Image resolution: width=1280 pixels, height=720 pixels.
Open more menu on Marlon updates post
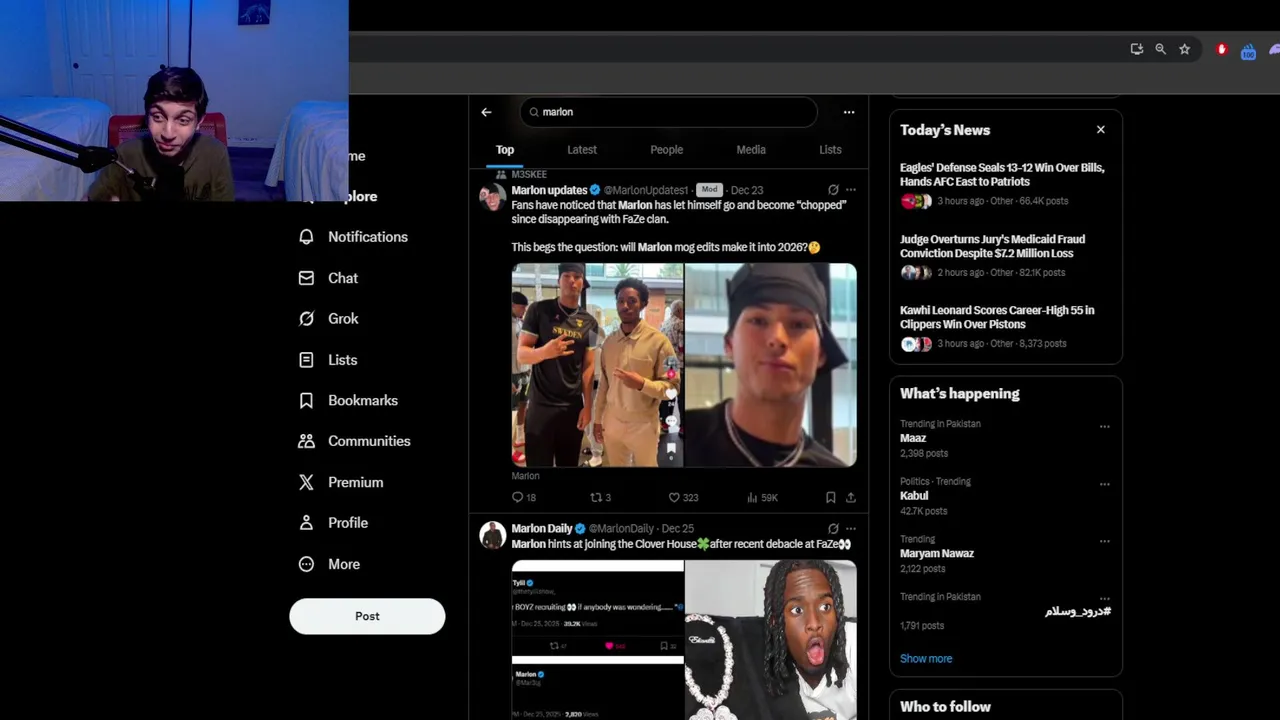click(x=851, y=190)
